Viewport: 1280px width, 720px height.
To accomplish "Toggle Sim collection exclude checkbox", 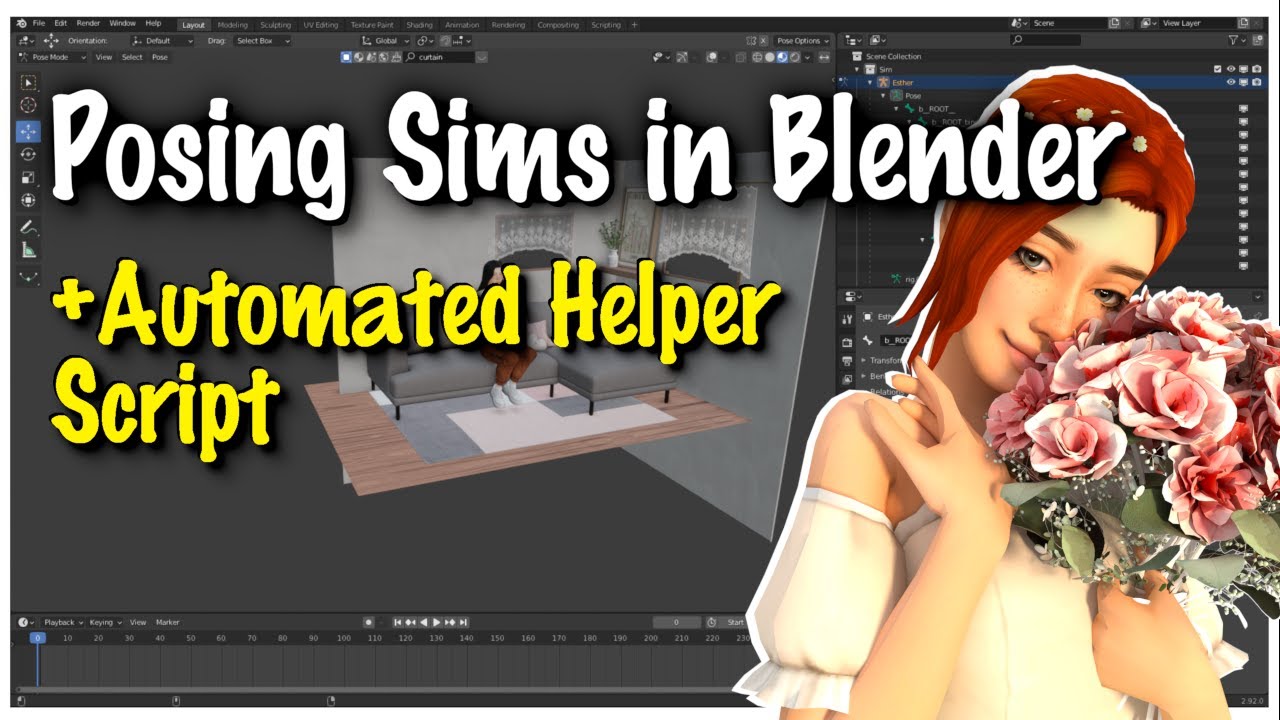I will tap(1216, 70).
